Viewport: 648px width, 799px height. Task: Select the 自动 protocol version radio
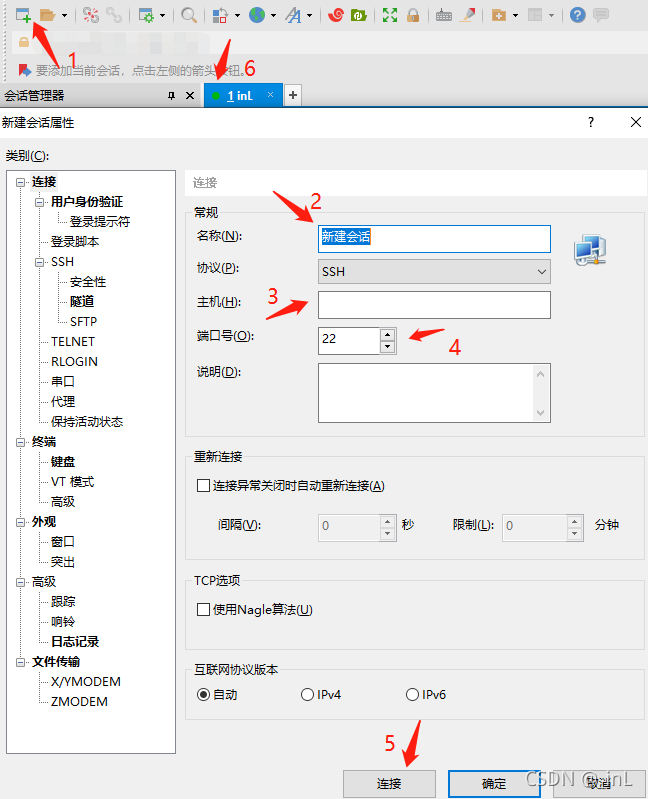point(203,695)
